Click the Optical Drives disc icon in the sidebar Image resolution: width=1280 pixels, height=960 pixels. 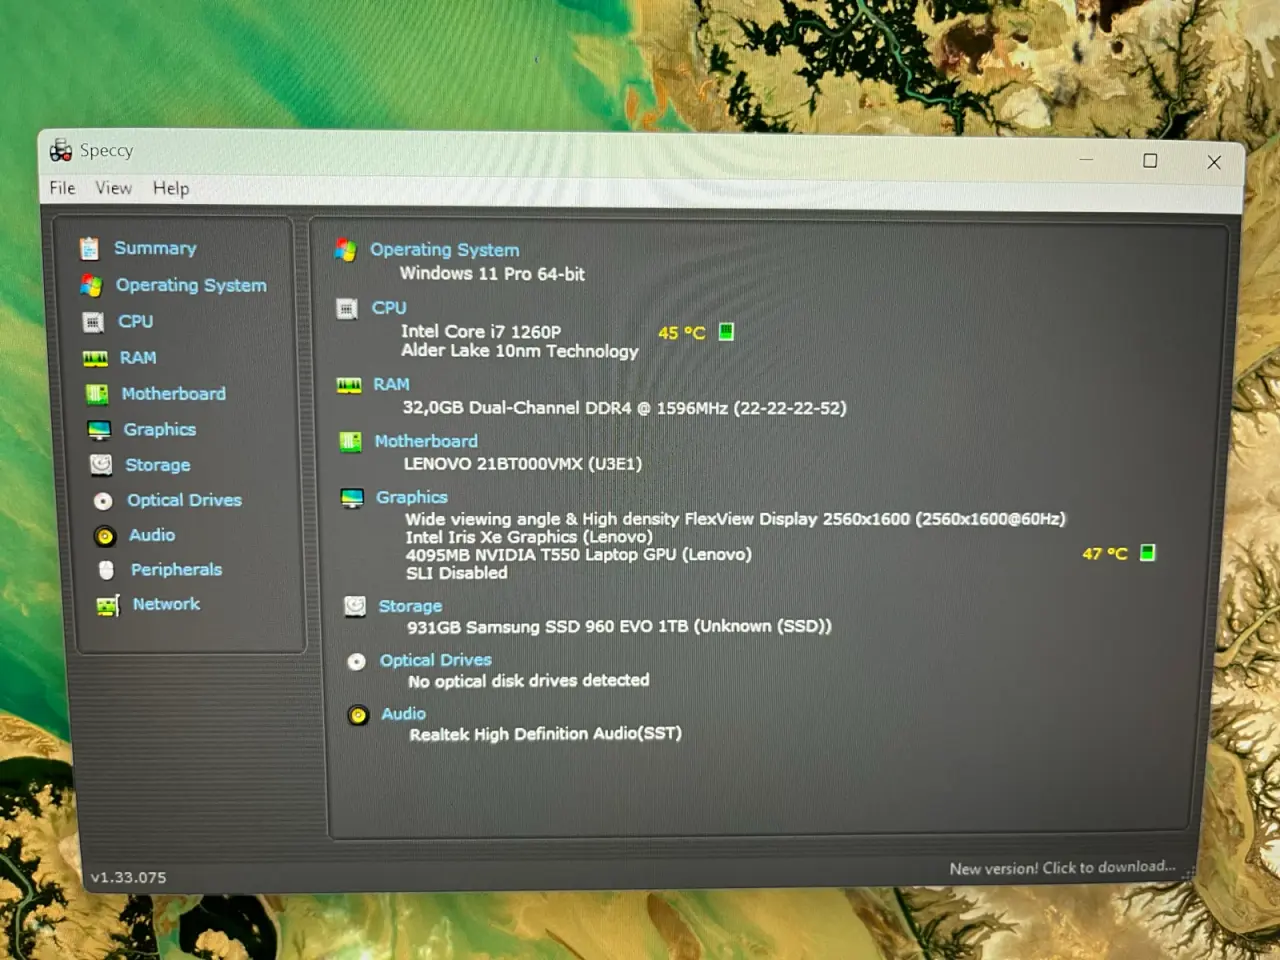103,501
